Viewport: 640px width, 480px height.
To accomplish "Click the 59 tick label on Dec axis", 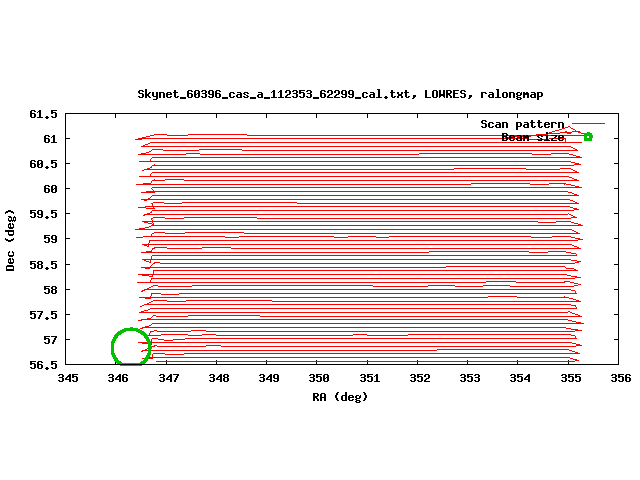I will (x=50, y=239).
